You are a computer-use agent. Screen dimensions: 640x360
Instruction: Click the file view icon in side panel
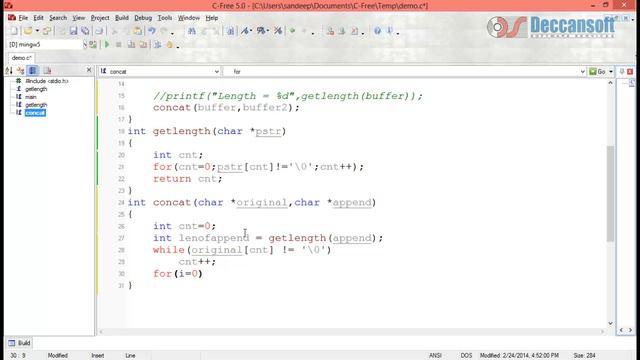(47, 71)
